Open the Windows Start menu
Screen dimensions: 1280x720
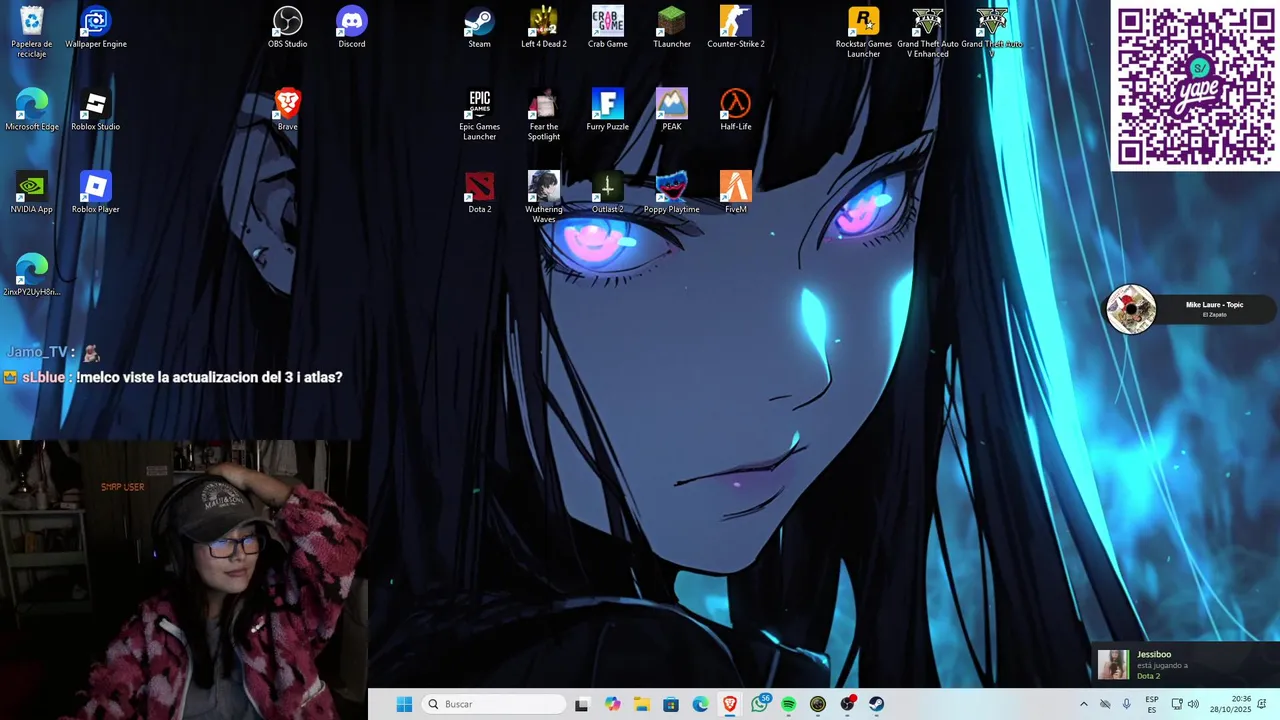click(x=404, y=704)
